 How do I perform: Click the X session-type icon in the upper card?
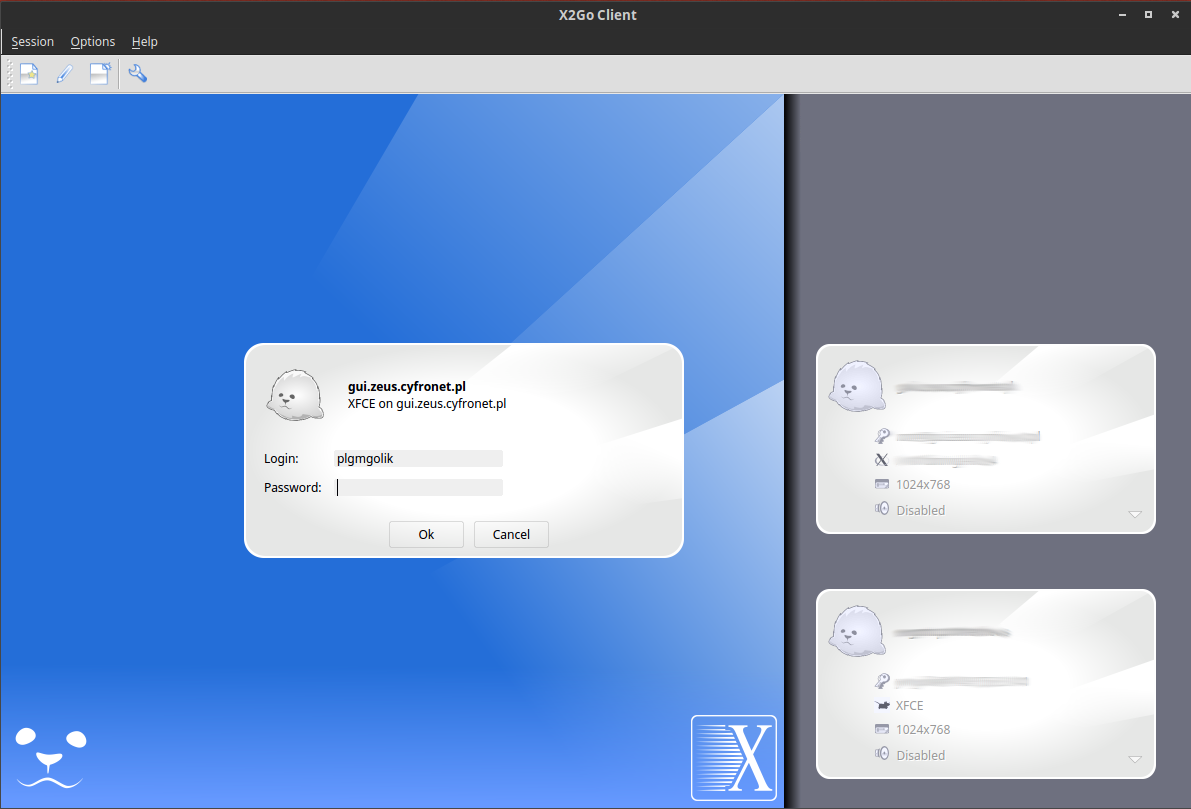pyautogui.click(x=882, y=460)
